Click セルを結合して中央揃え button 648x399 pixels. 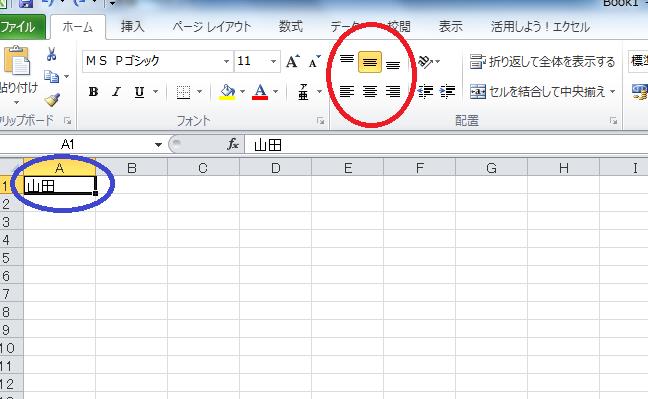point(543,91)
